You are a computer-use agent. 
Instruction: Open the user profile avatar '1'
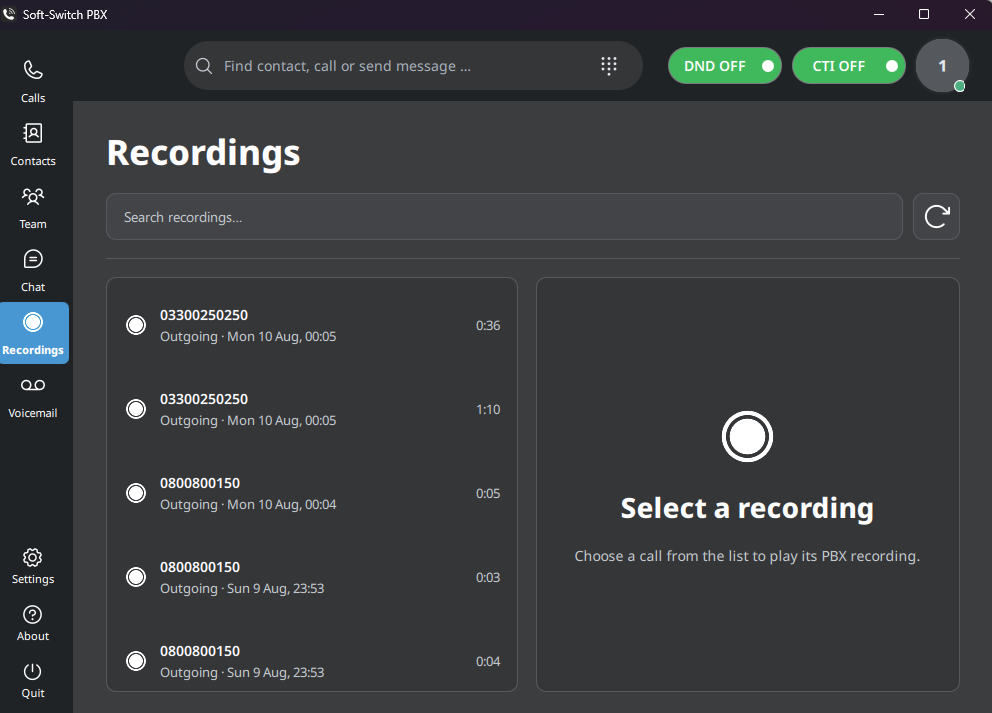[942, 66]
